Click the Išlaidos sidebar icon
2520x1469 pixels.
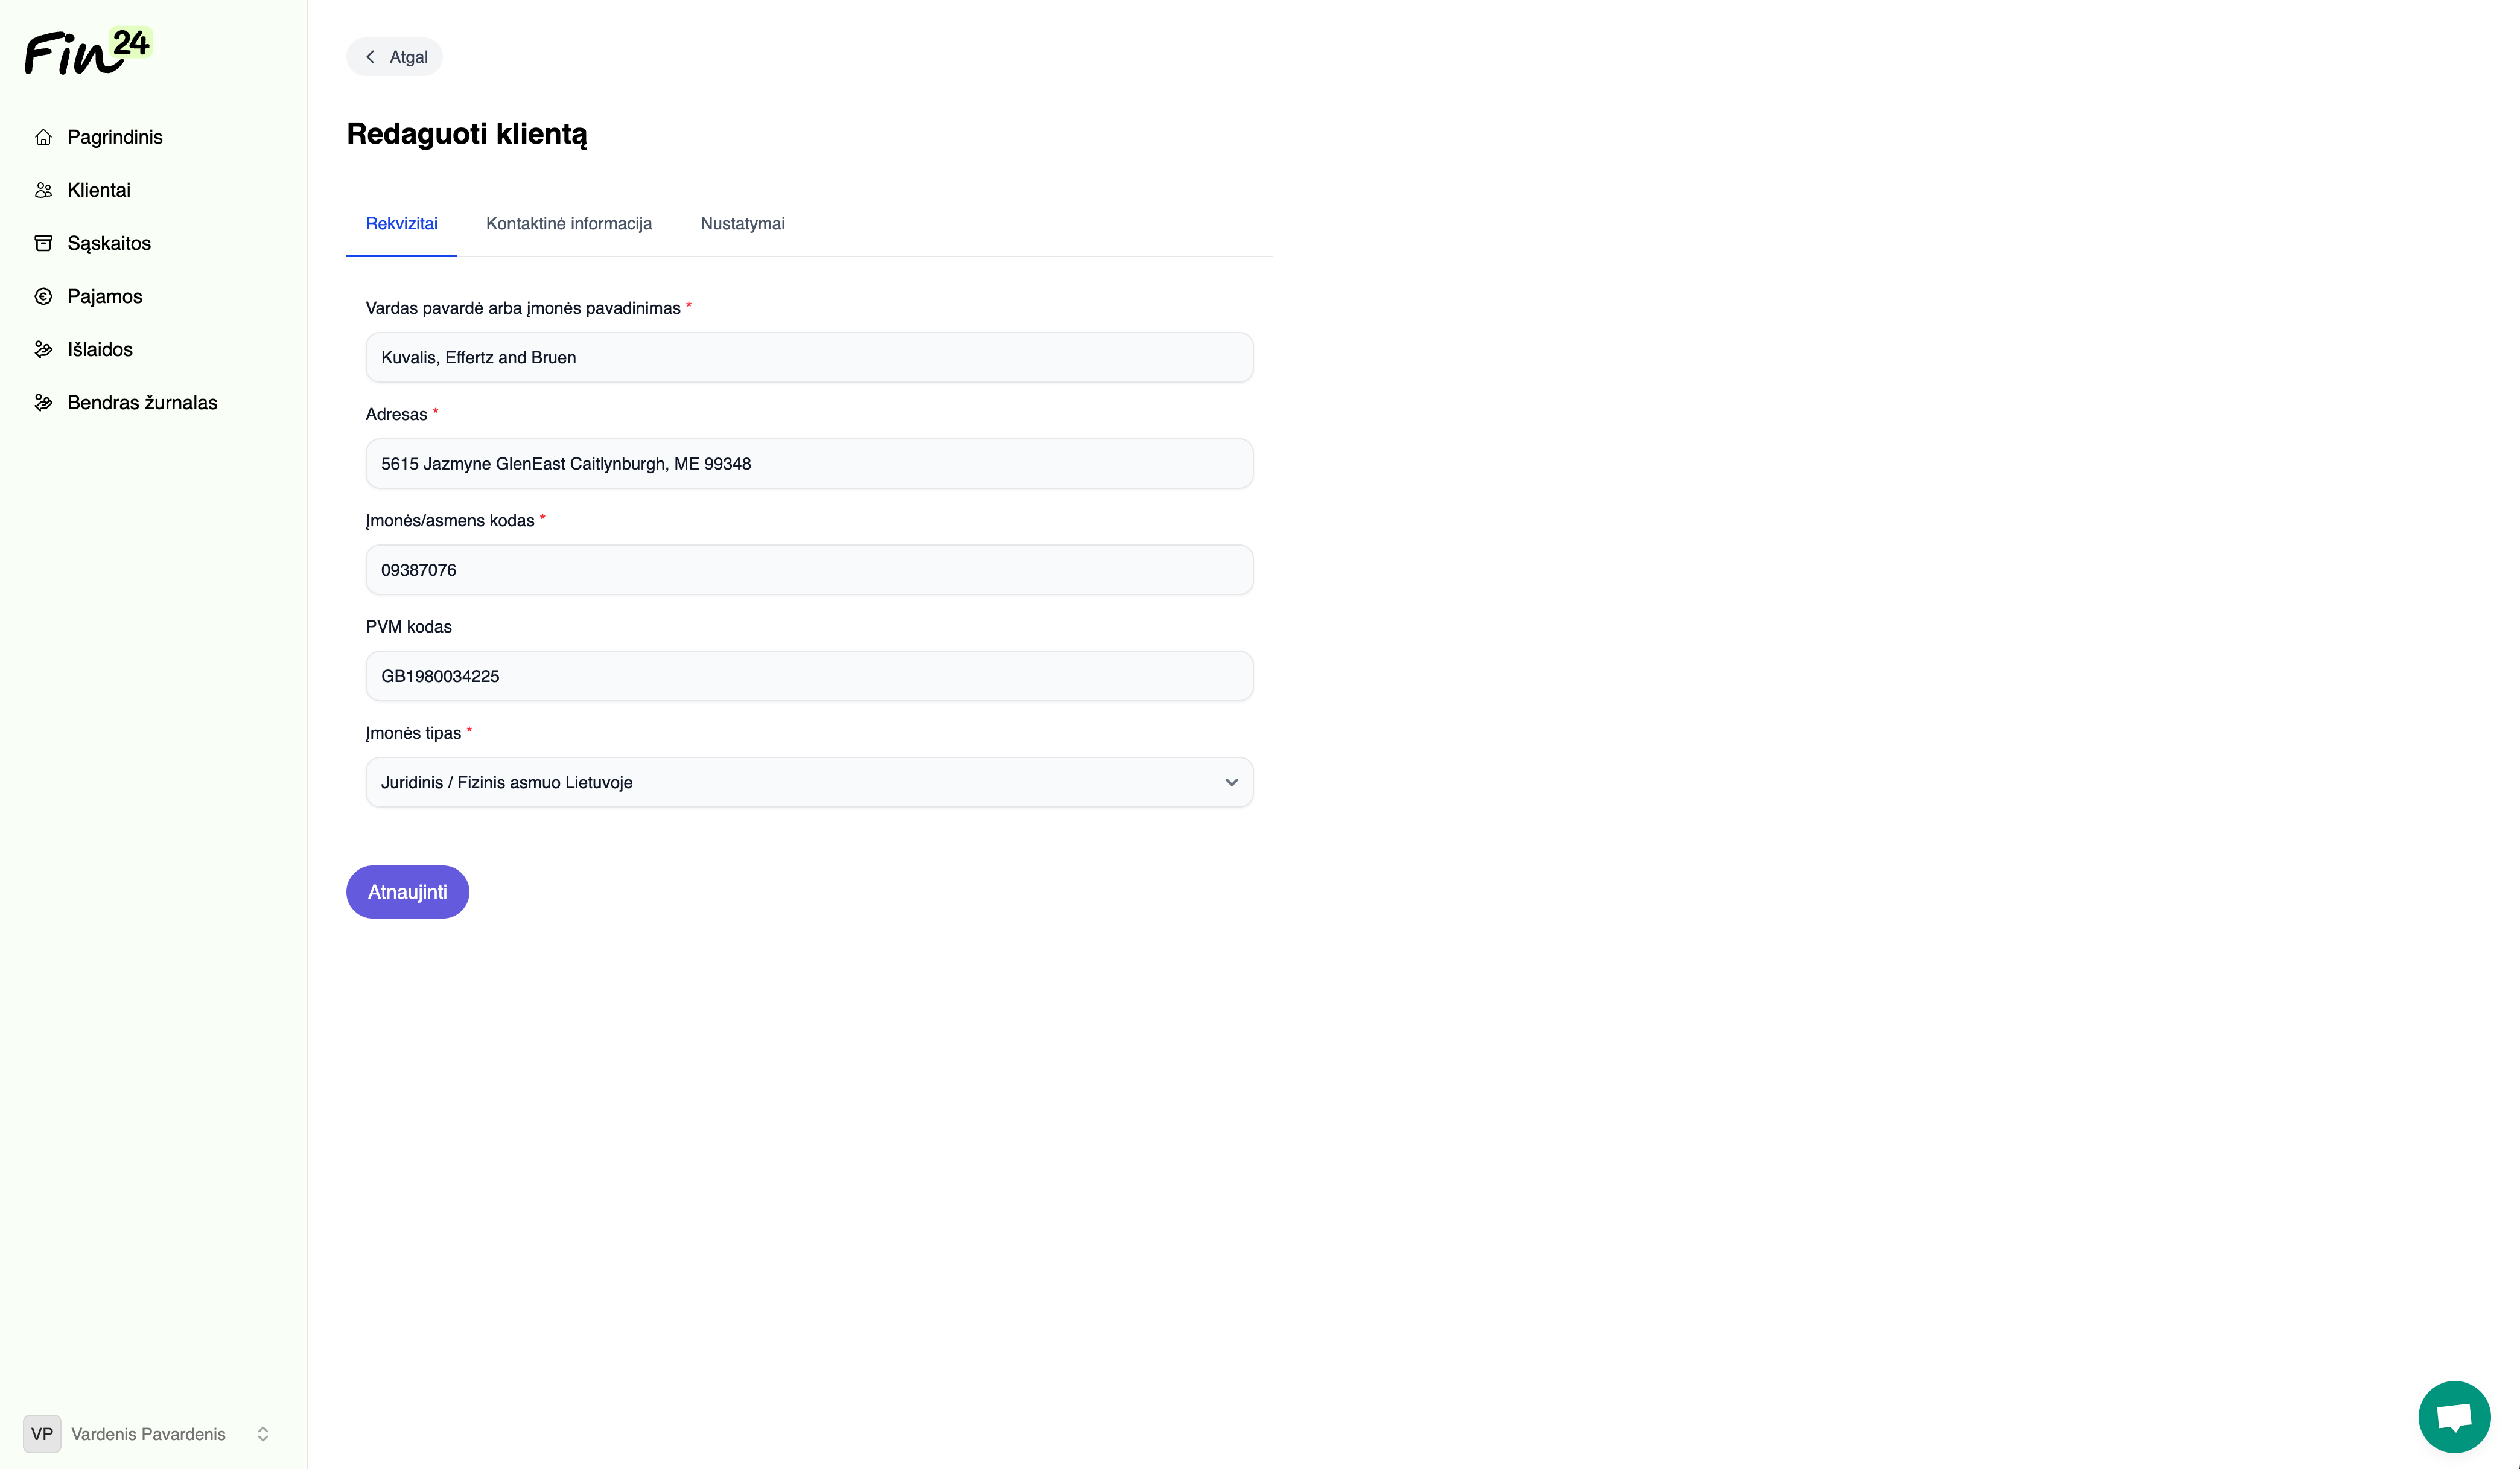pos(43,349)
